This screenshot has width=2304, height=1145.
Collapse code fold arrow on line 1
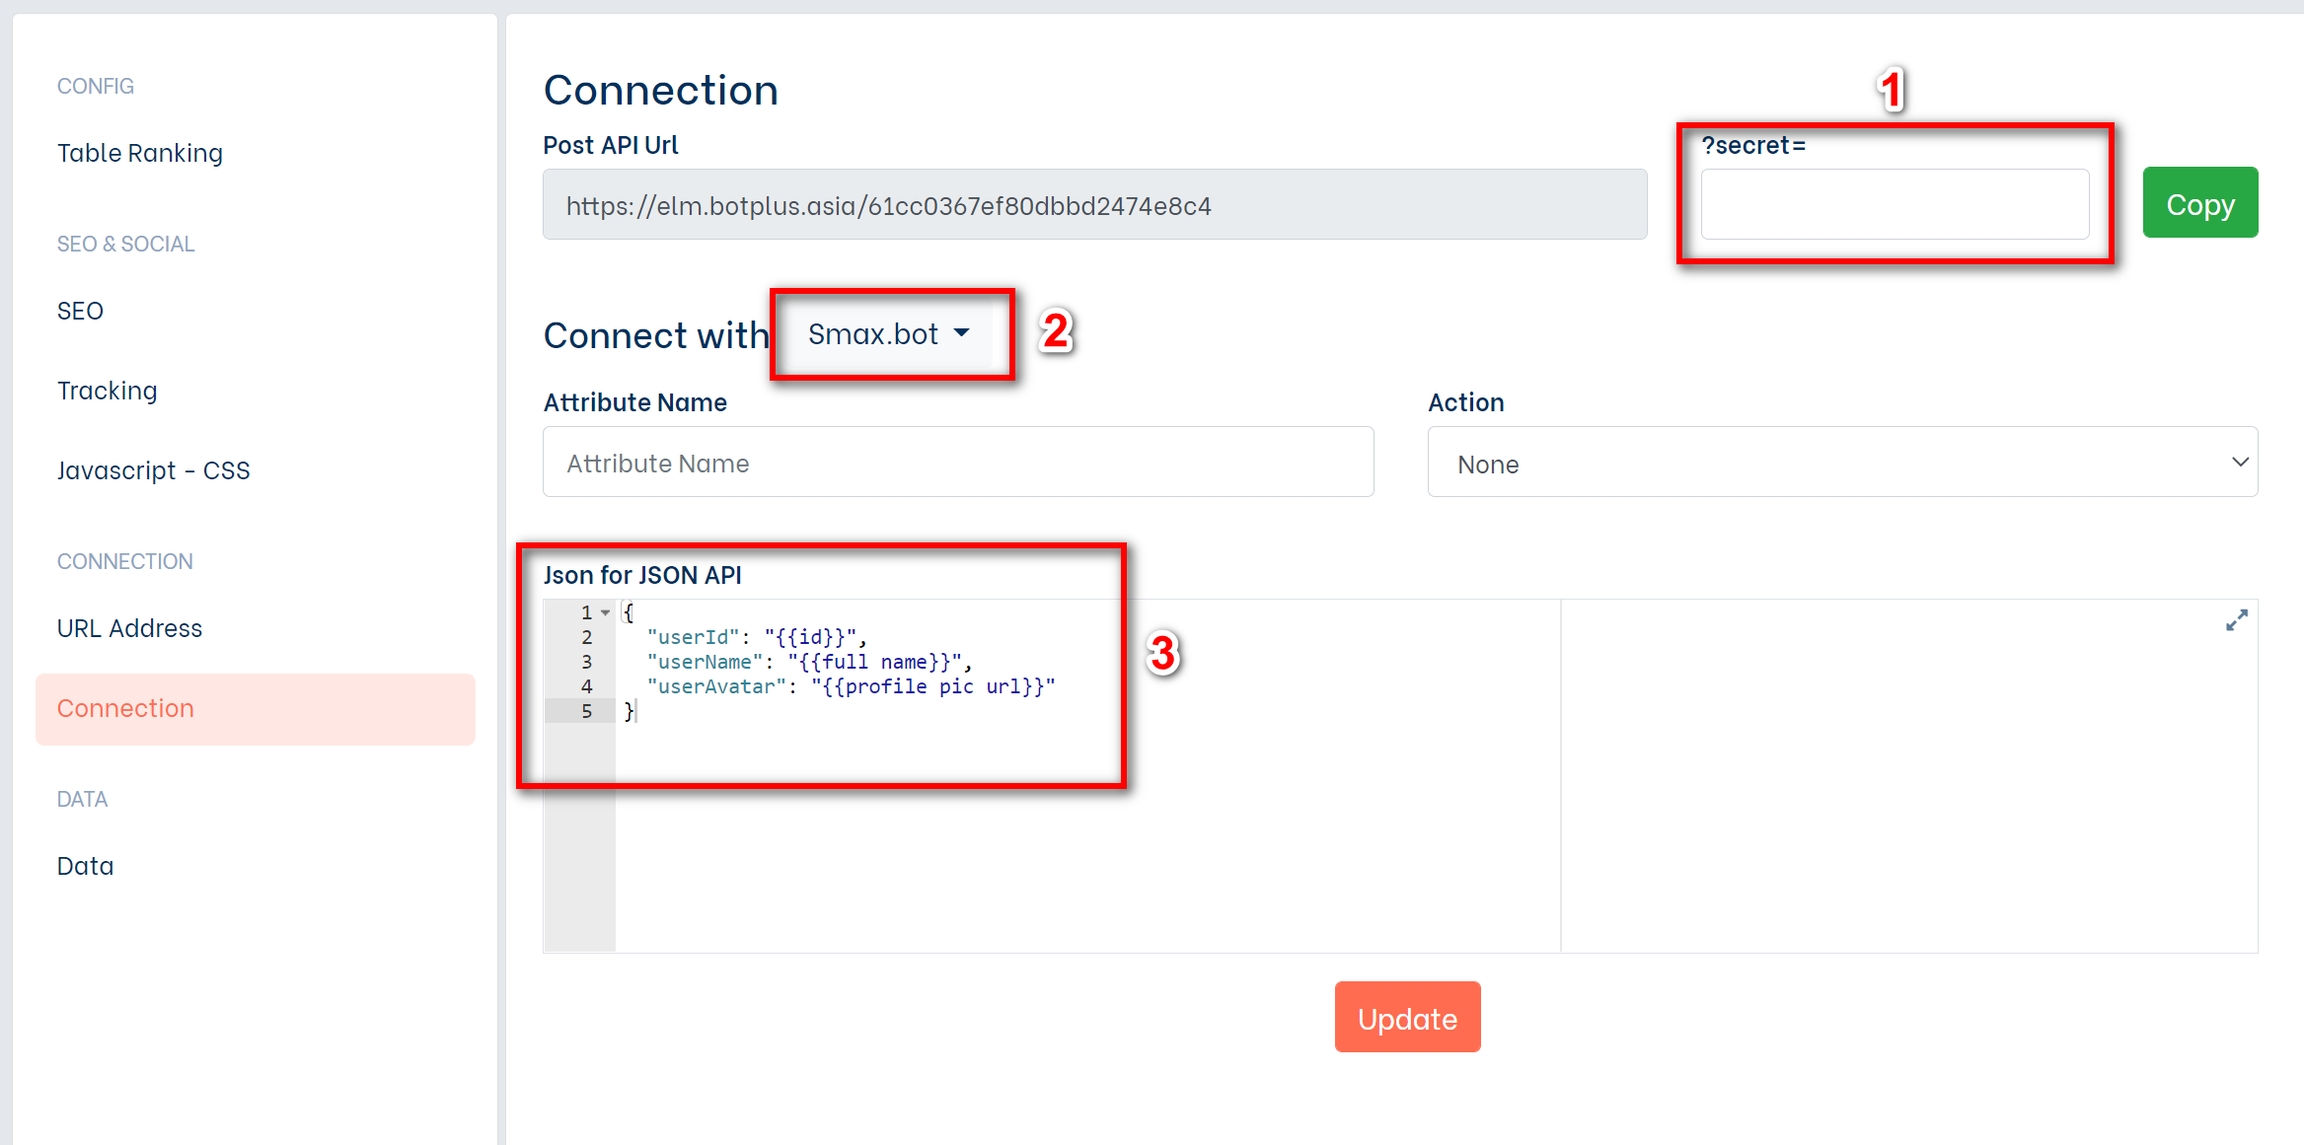[605, 612]
